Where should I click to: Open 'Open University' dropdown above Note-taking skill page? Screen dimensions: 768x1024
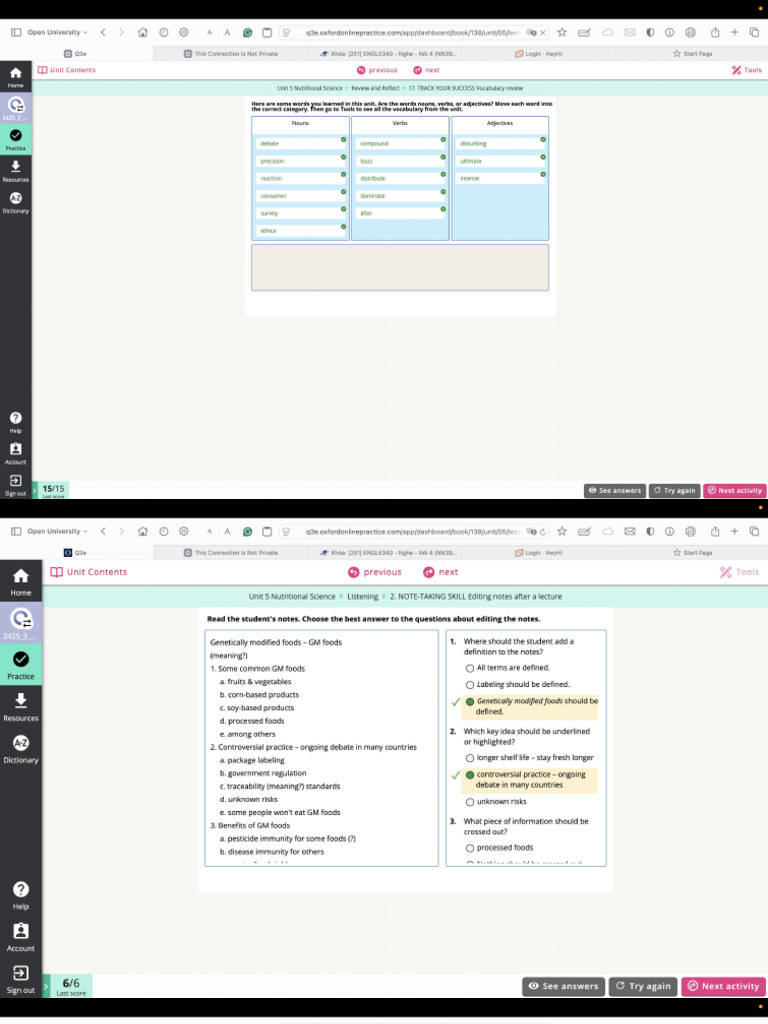tap(57, 531)
